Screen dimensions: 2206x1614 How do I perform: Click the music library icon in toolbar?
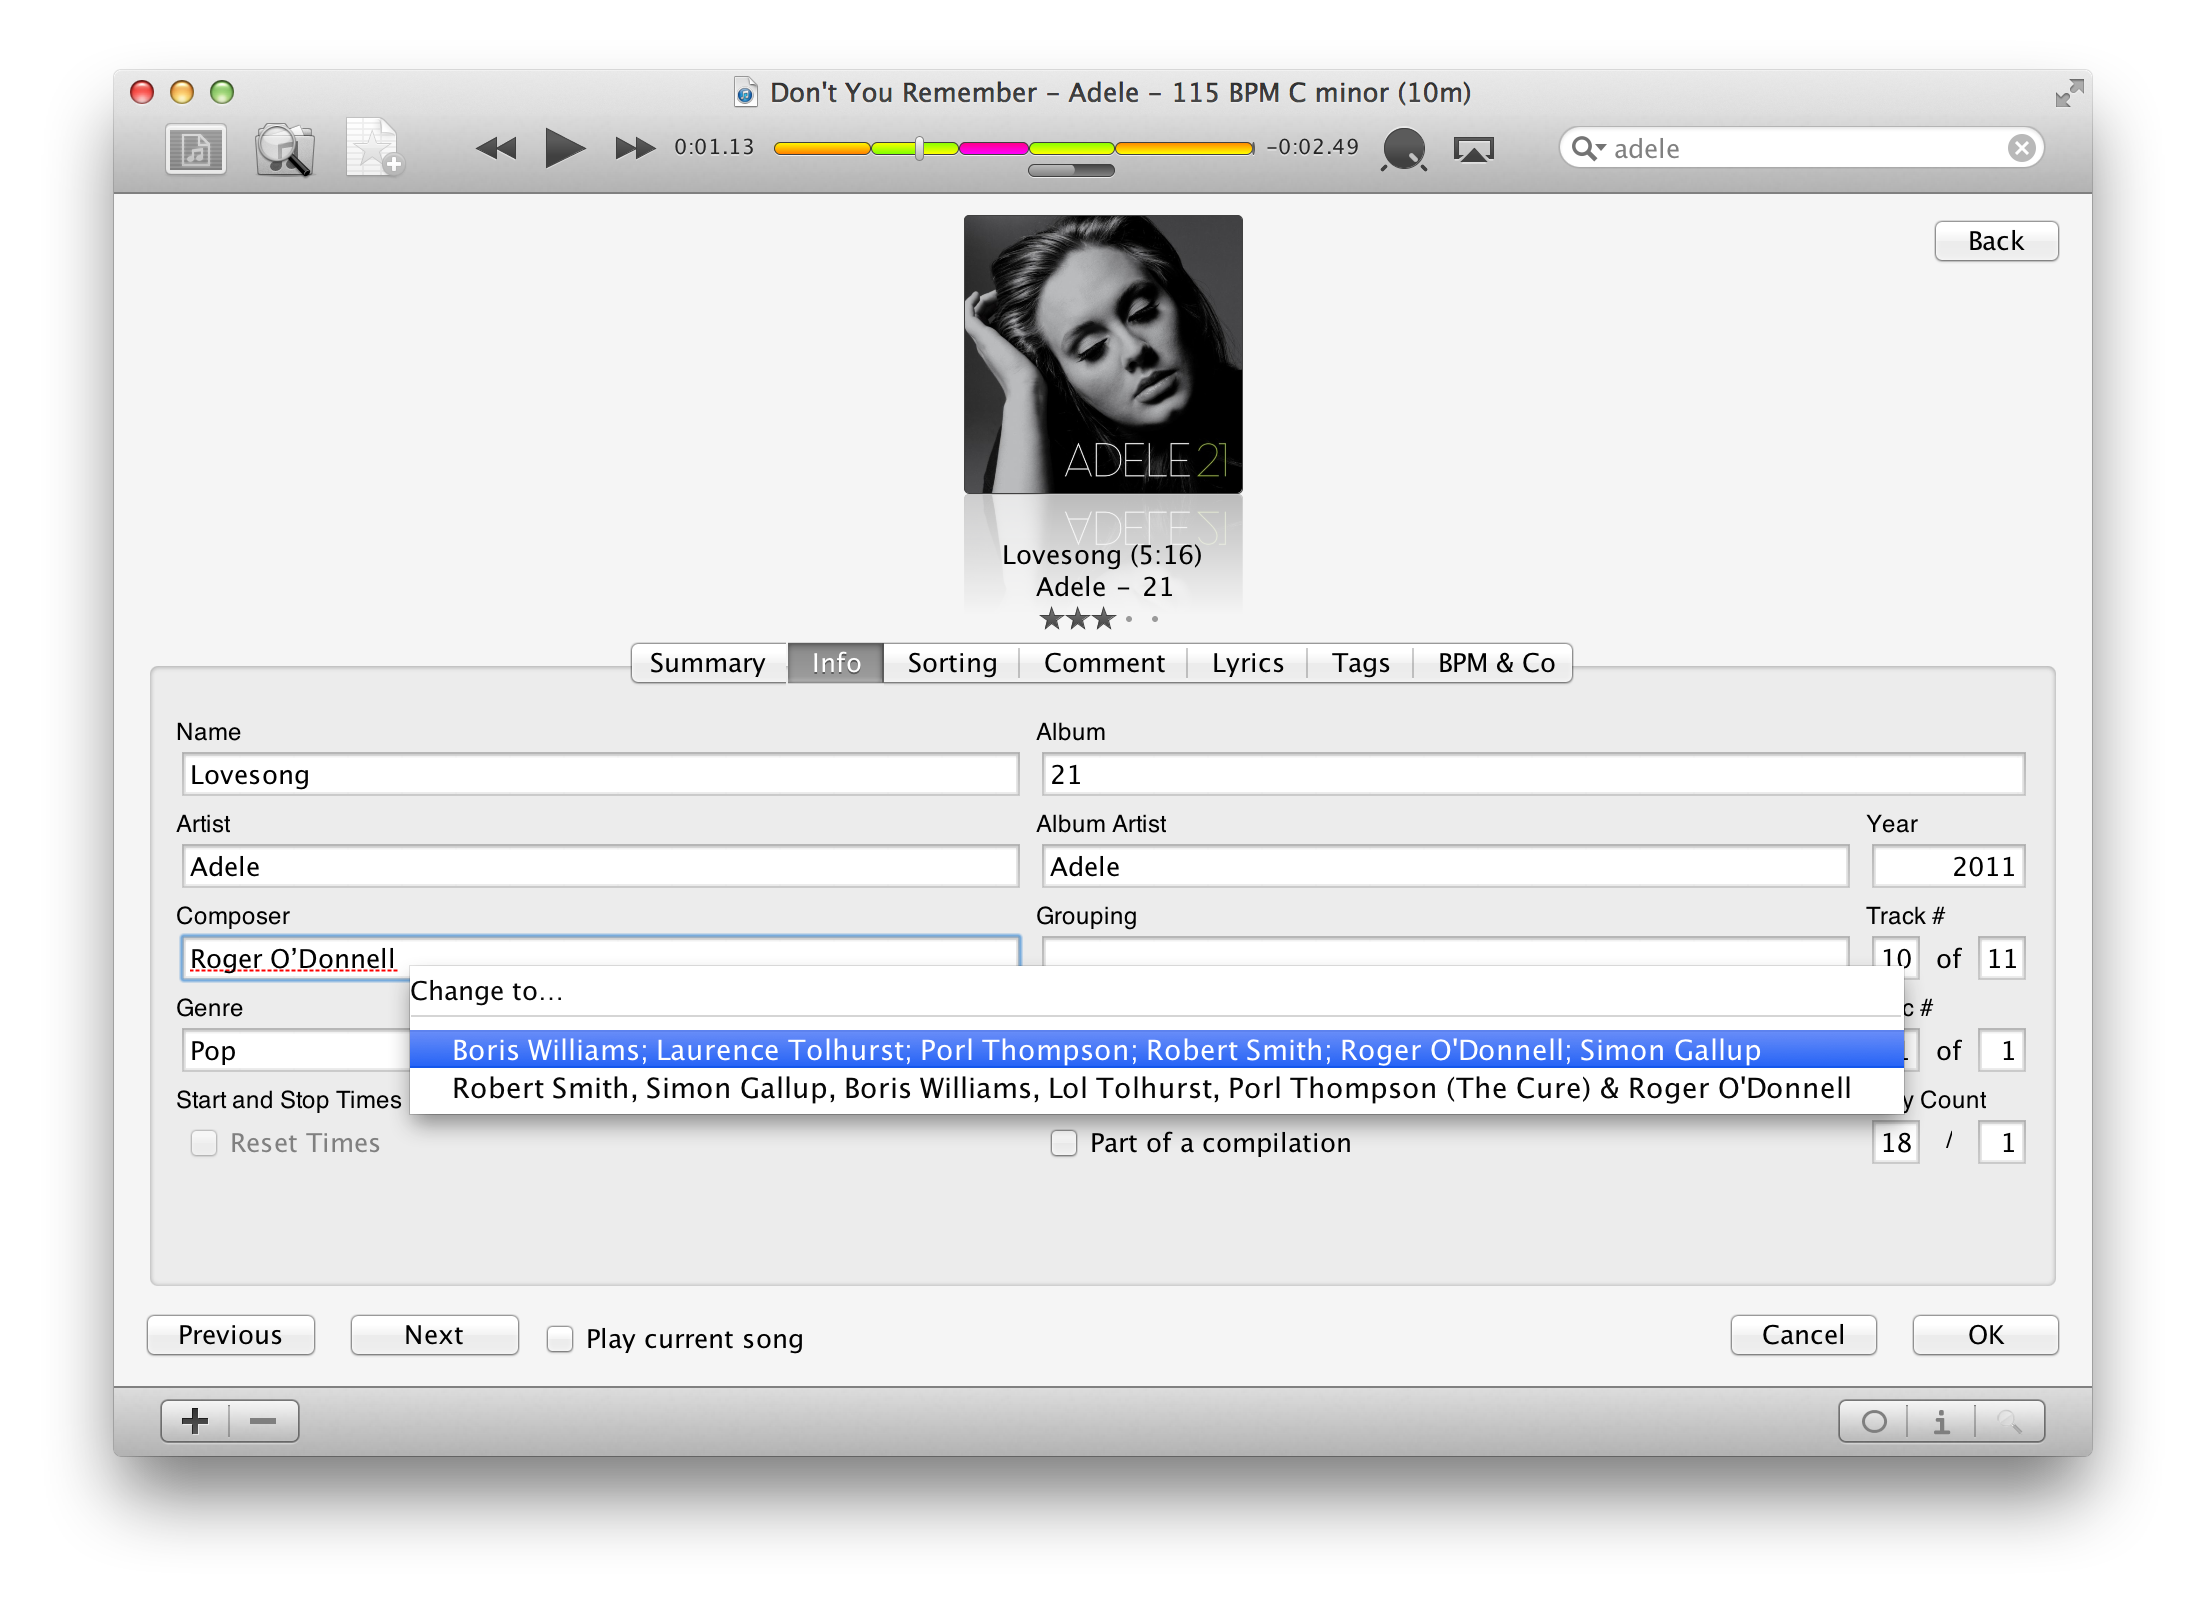[x=195, y=150]
